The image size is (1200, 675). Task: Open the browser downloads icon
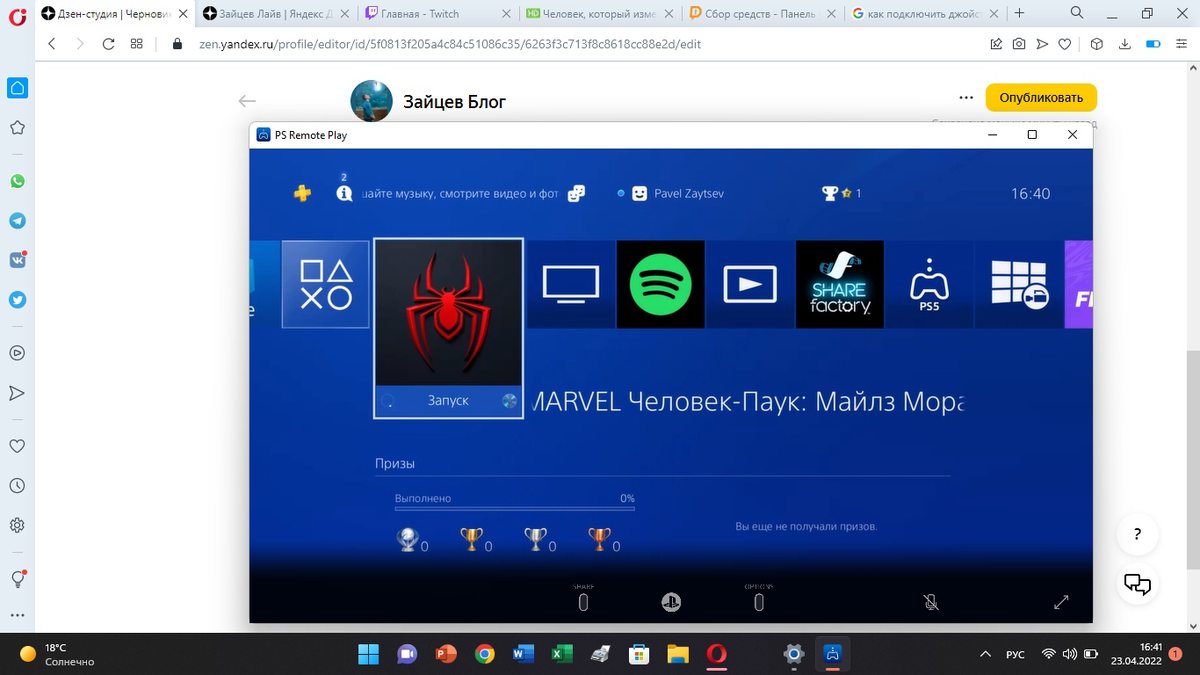[x=1125, y=44]
